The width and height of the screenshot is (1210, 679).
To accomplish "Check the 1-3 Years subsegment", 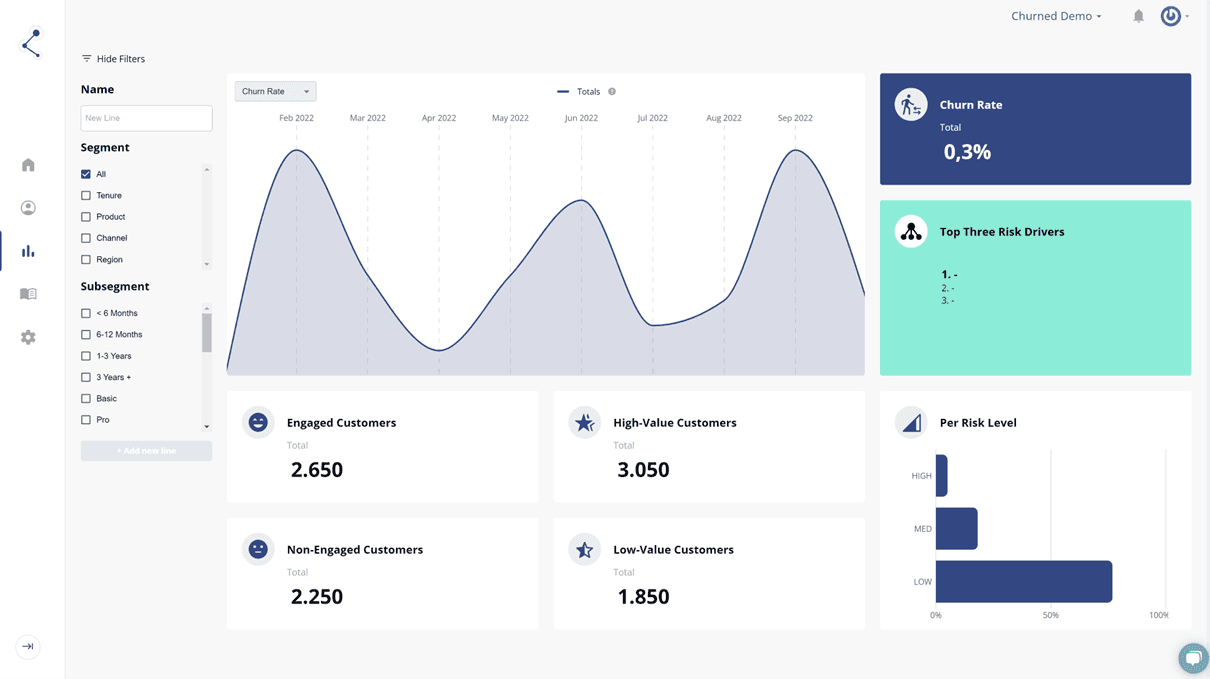I will [86, 356].
